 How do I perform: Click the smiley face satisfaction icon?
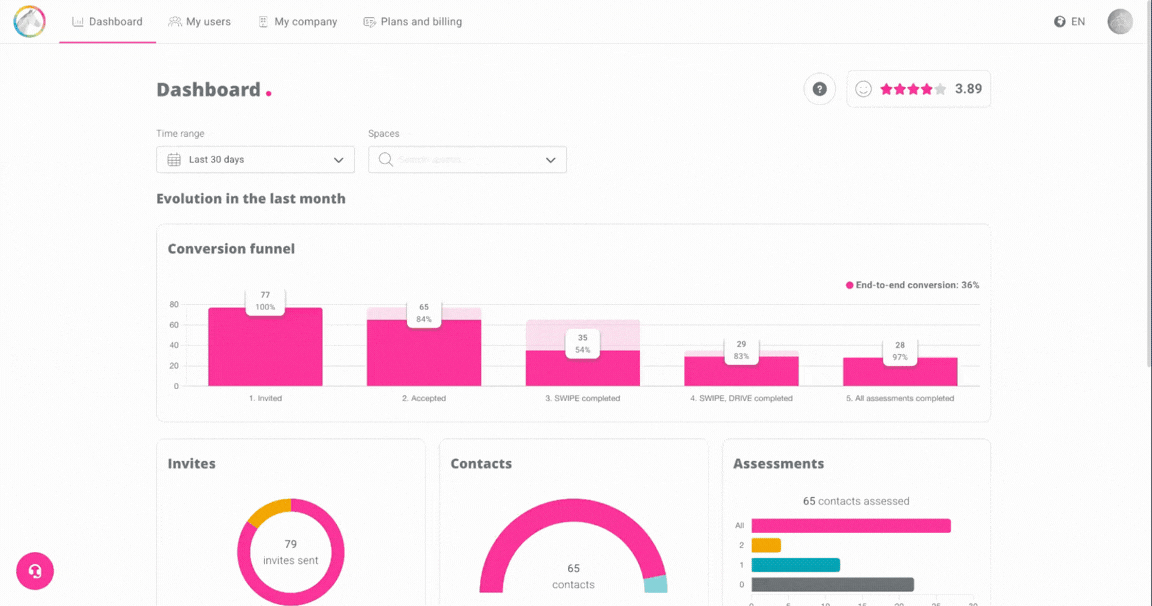[863, 89]
